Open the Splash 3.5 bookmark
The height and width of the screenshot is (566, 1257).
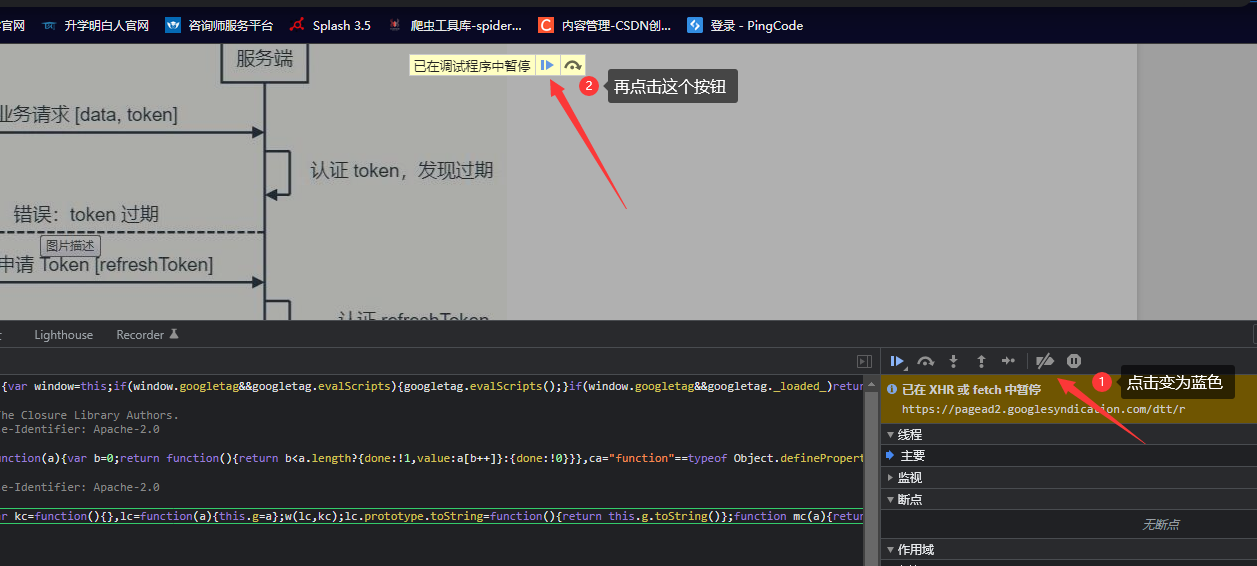coord(330,26)
